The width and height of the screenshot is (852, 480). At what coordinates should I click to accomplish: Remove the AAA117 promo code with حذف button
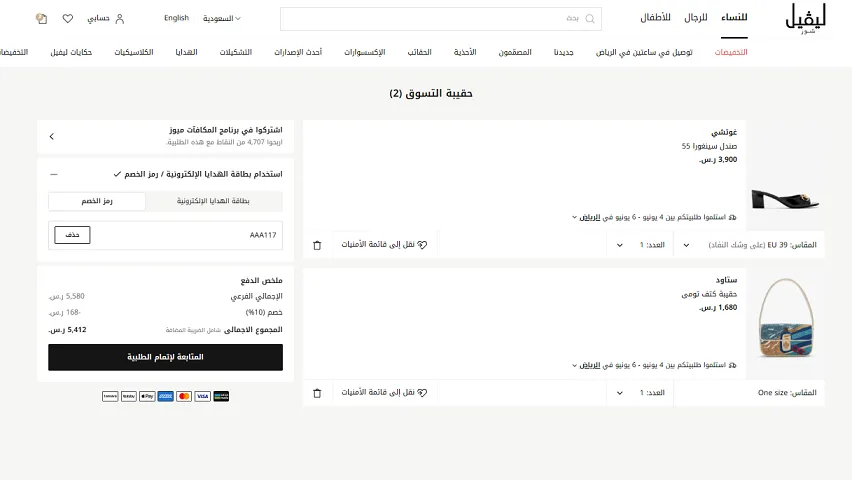coord(72,235)
